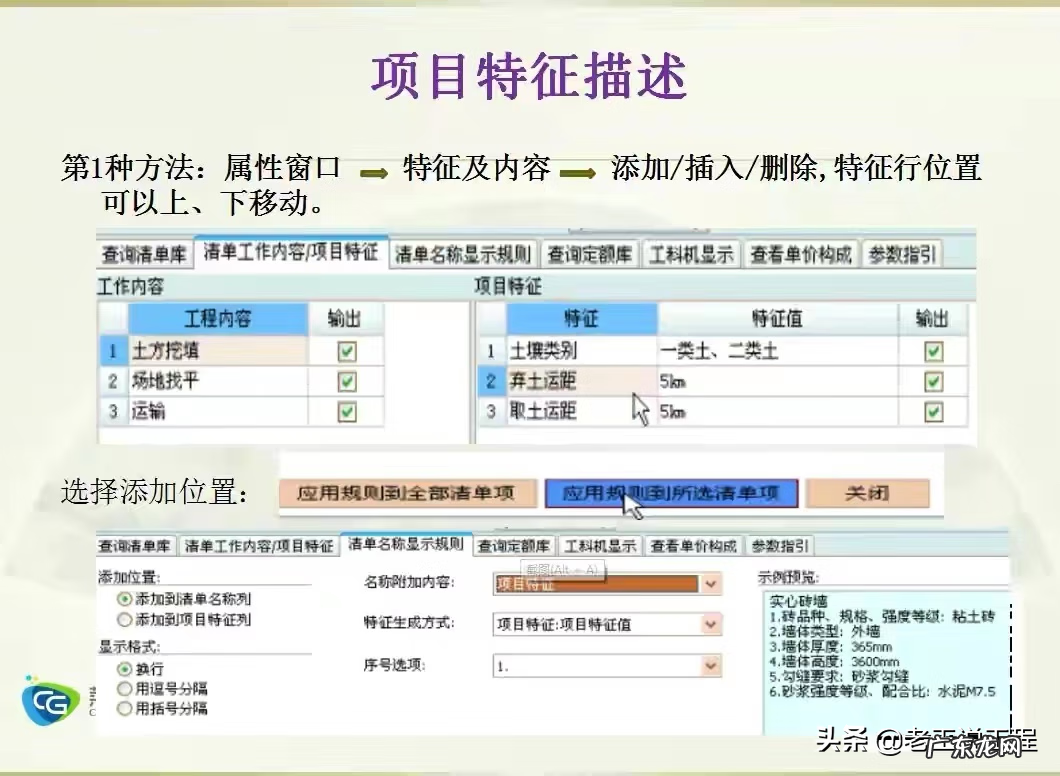Select 用括号分隔 radio button
Image resolution: width=1060 pixels, height=776 pixels.
tap(125, 709)
